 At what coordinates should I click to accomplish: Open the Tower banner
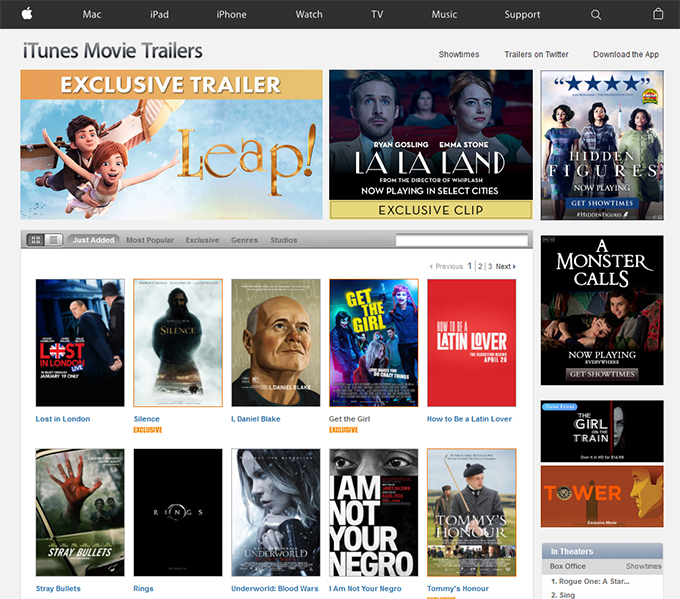pos(602,497)
